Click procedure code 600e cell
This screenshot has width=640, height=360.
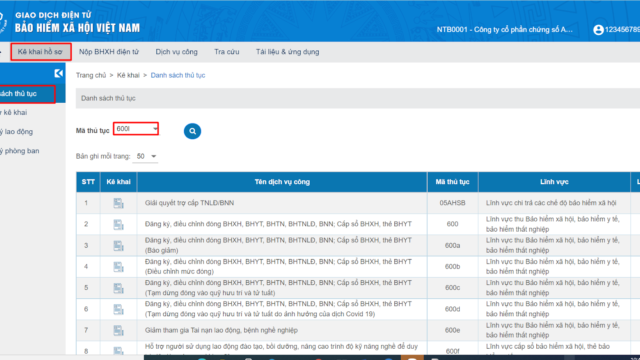pyautogui.click(x=452, y=330)
